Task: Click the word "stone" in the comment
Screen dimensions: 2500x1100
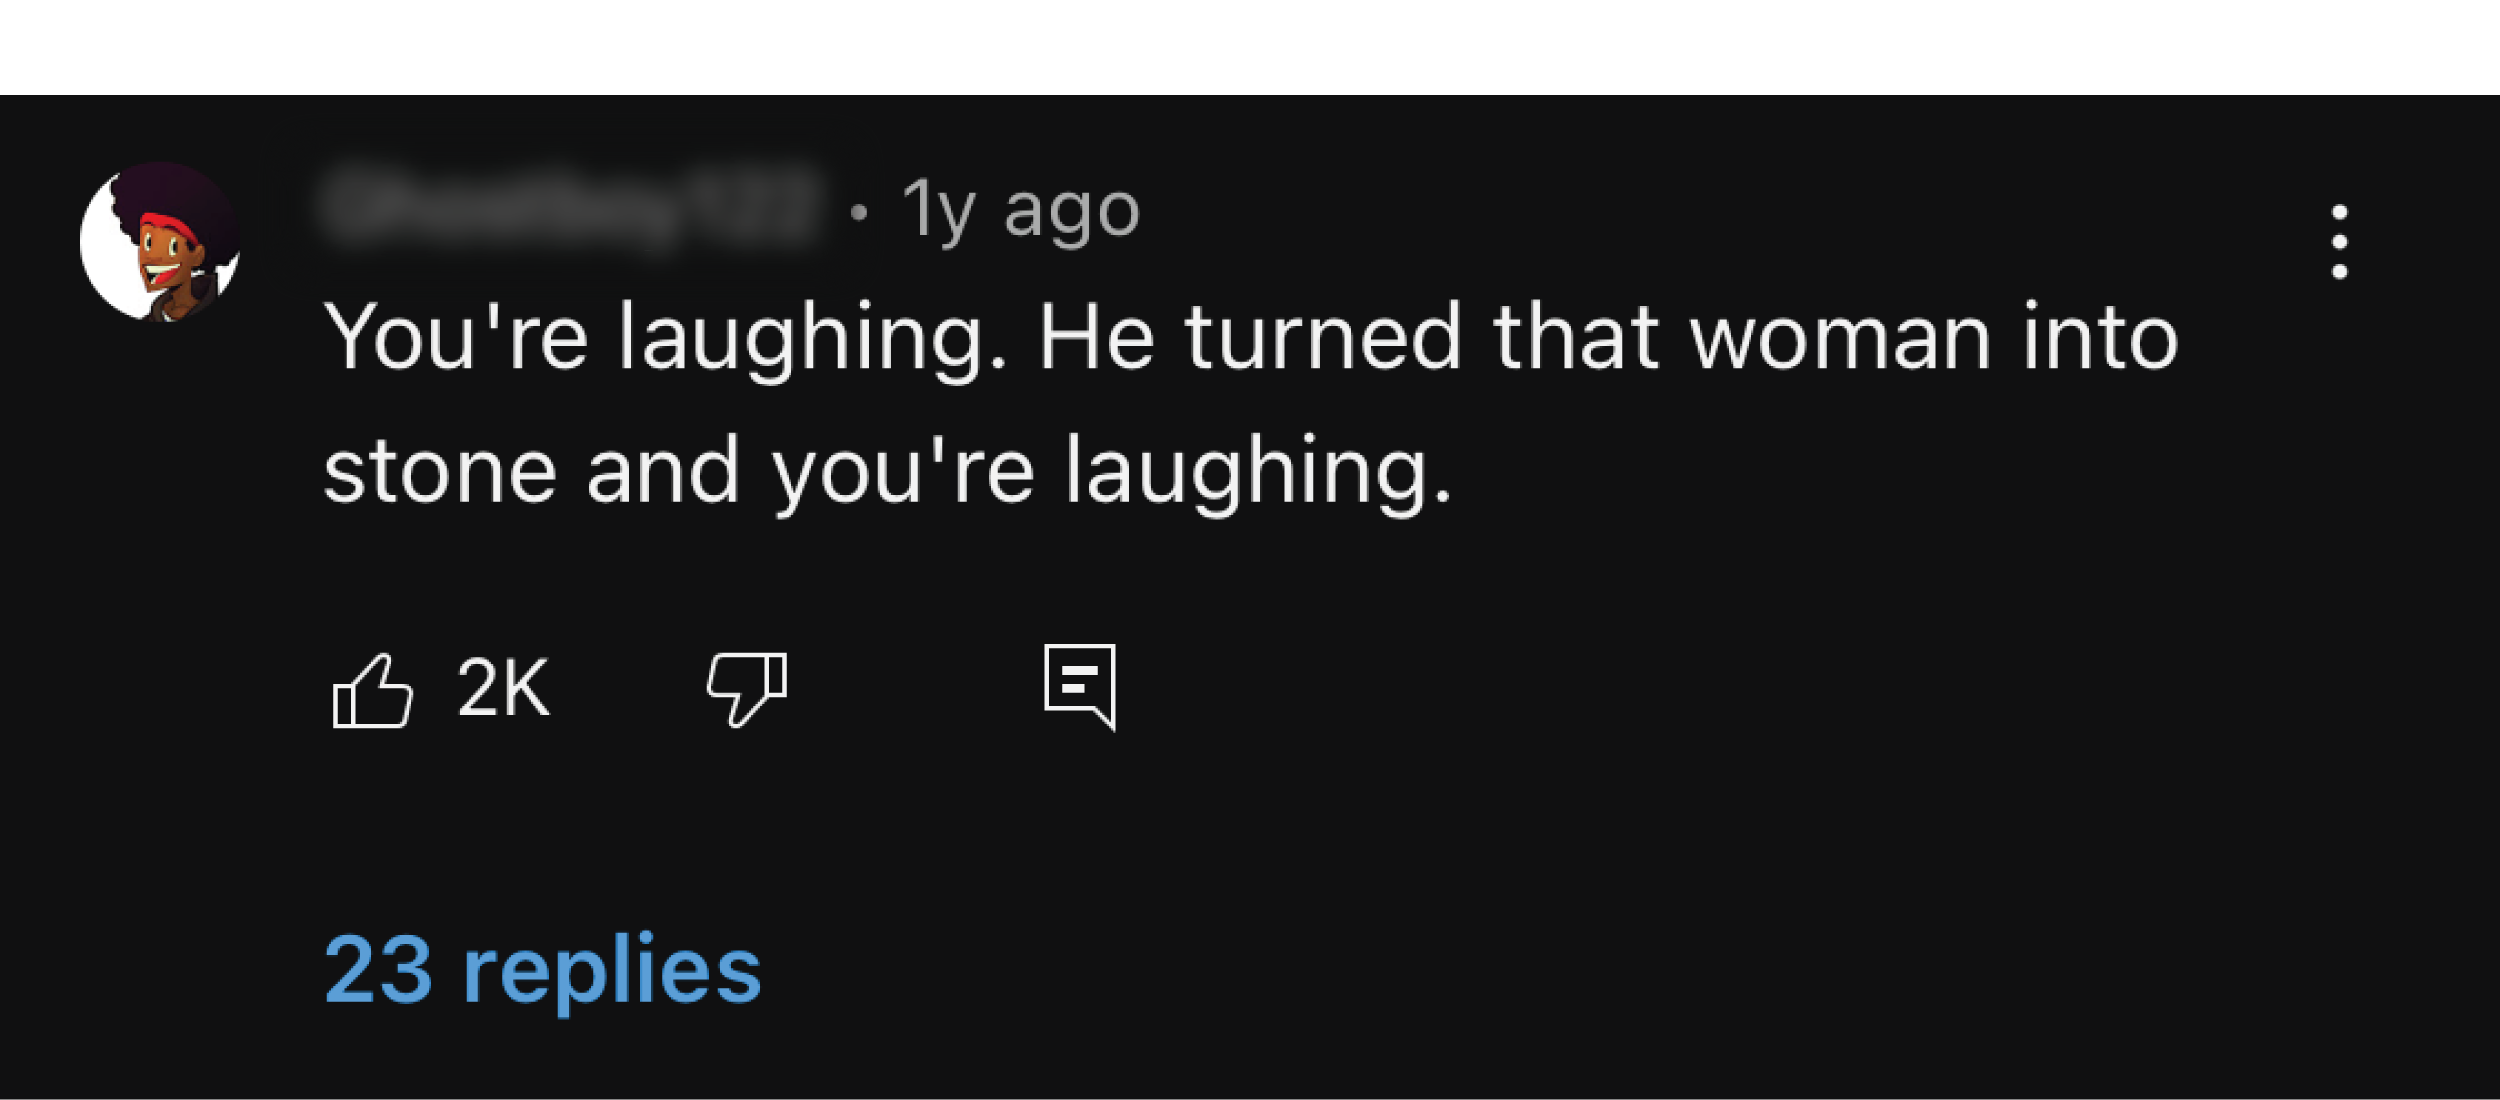Action: (x=440, y=472)
